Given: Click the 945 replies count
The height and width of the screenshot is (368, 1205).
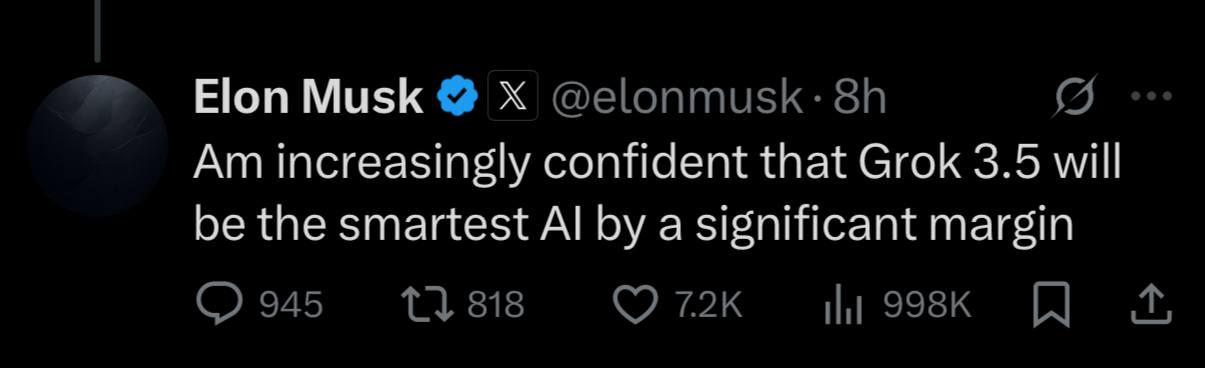Looking at the screenshot, I should coord(291,305).
